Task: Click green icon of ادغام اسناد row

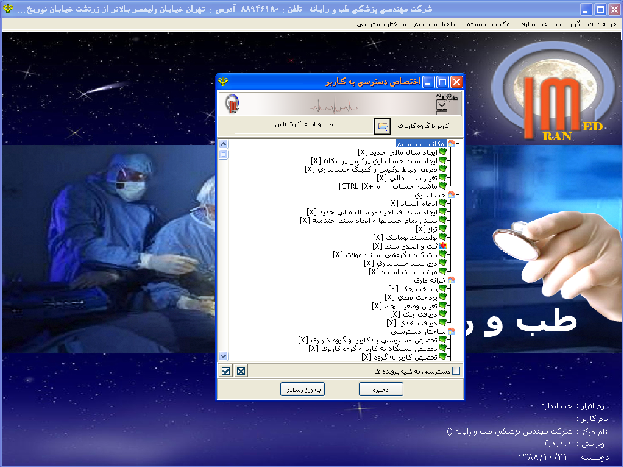Action: pos(443,203)
